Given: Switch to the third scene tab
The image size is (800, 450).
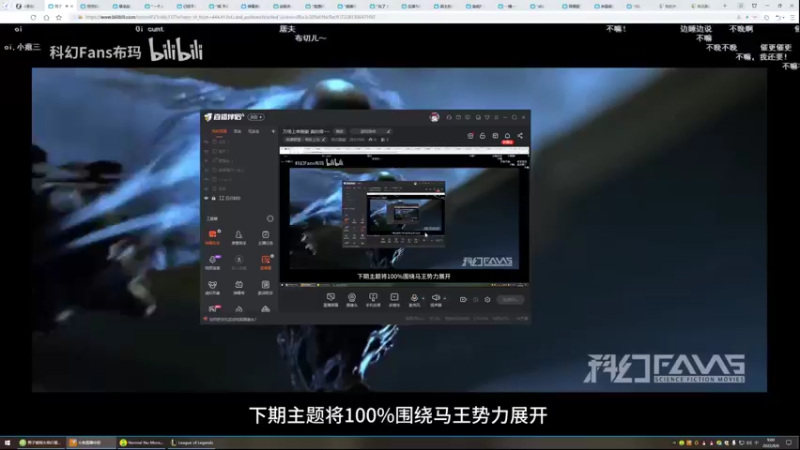Looking at the screenshot, I should coord(254,131).
